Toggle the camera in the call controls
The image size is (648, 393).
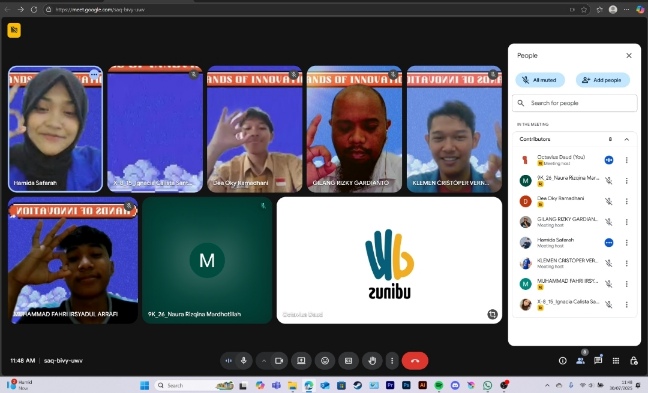coord(279,361)
